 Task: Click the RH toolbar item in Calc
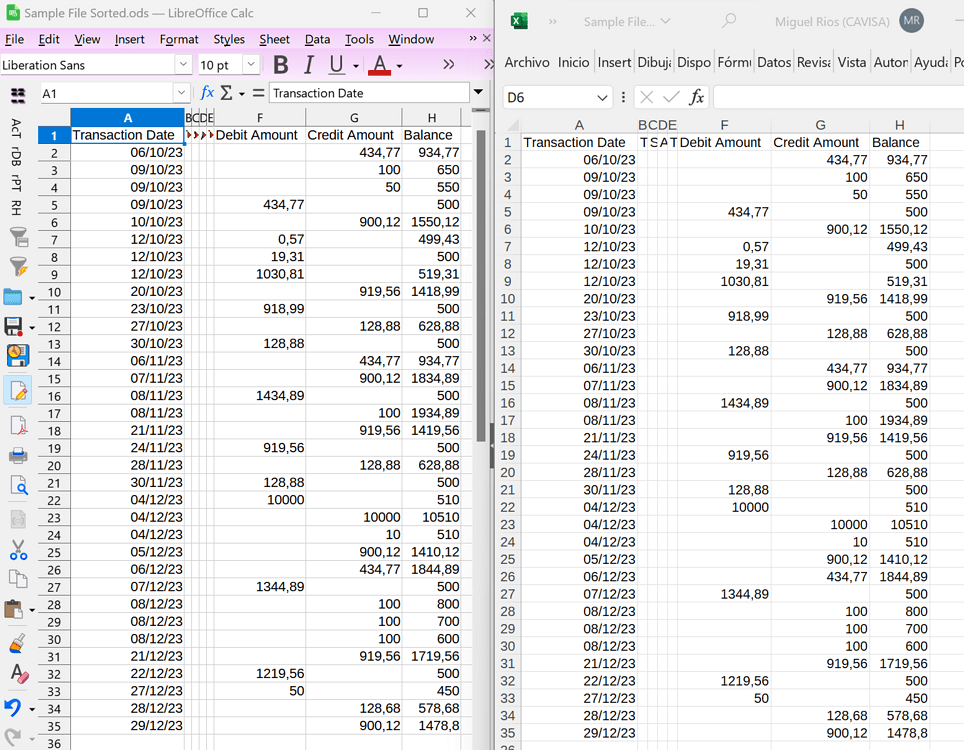click(x=17, y=208)
